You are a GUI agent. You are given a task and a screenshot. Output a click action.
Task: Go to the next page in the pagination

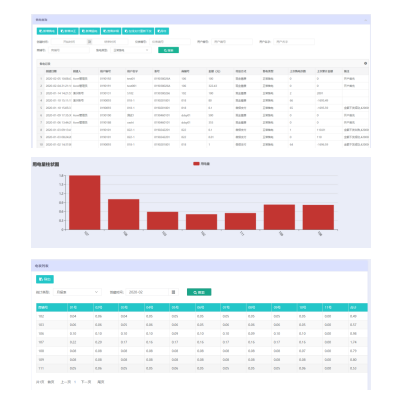tap(86, 382)
